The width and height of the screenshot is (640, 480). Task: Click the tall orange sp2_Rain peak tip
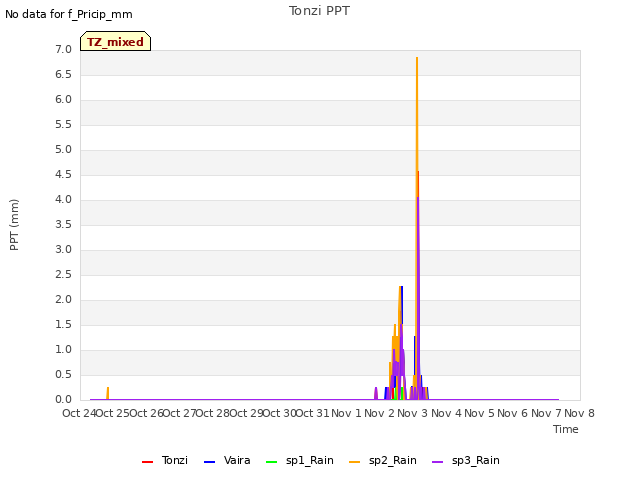pos(417,58)
